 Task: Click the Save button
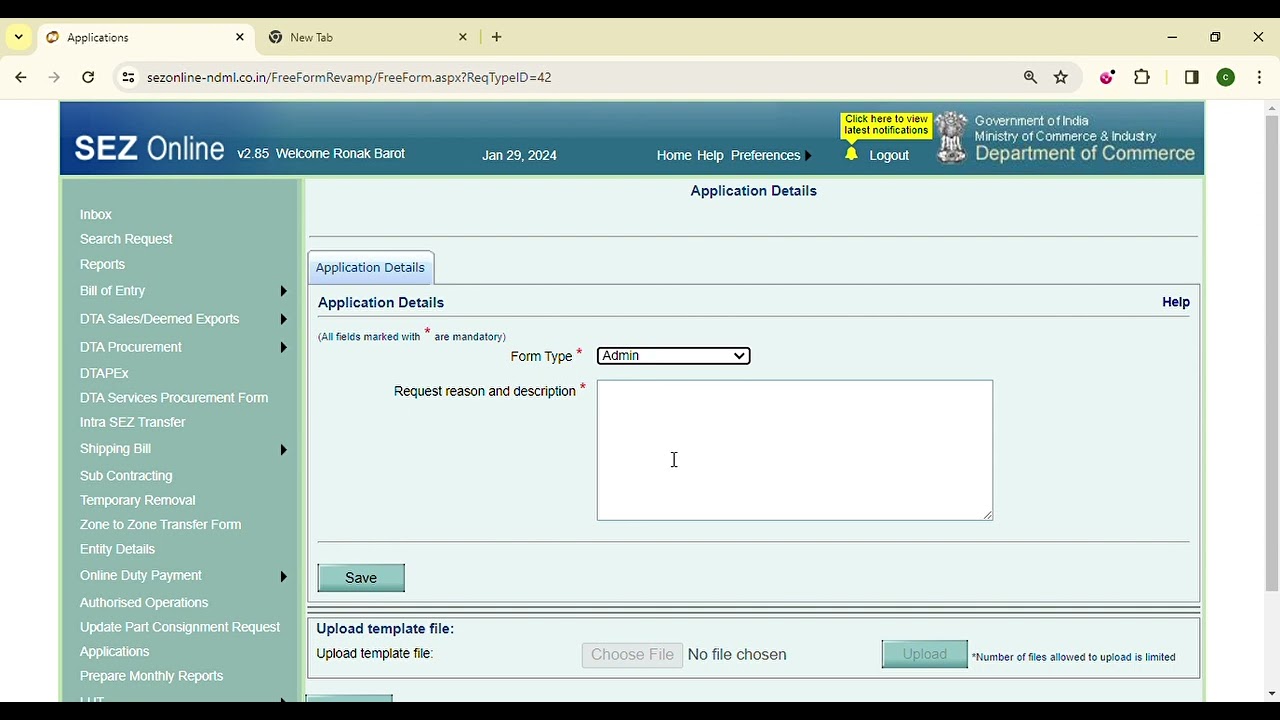point(361,578)
